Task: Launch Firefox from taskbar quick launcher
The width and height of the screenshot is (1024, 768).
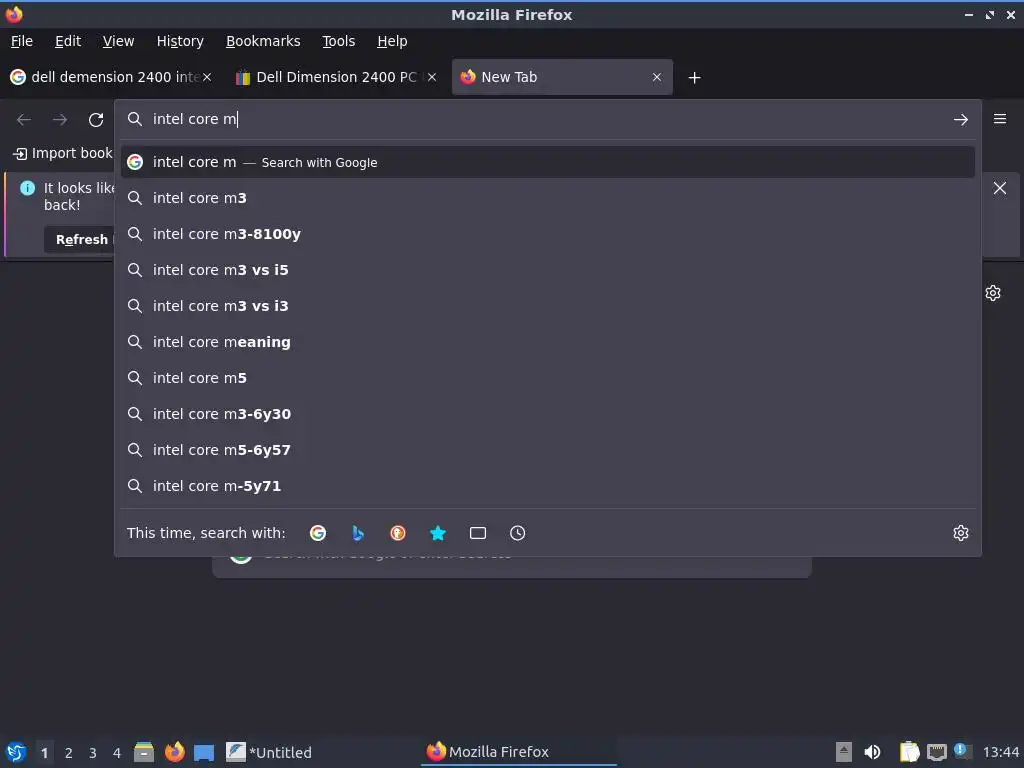Action: (x=174, y=752)
